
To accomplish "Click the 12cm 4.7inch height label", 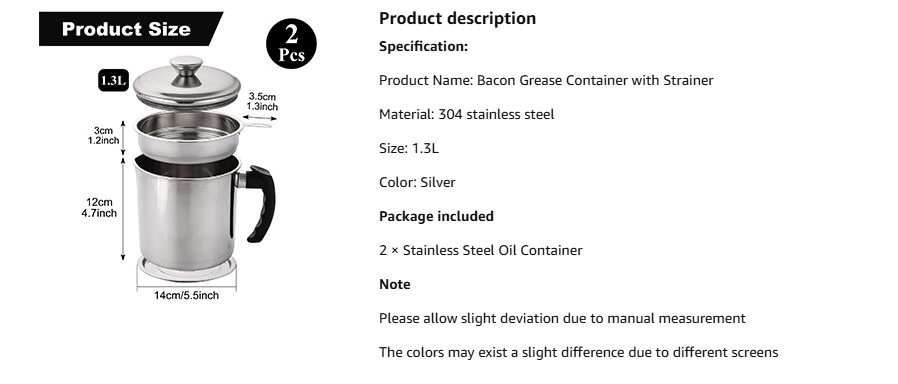I will click(99, 208).
